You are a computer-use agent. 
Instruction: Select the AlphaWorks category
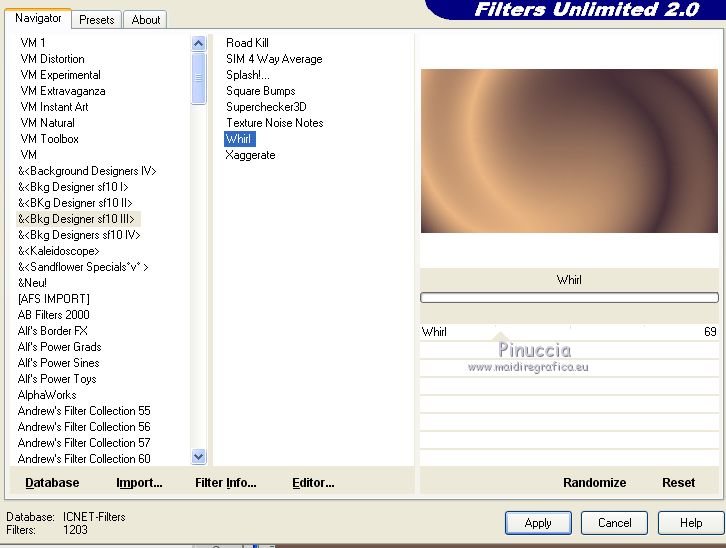[x=47, y=395]
